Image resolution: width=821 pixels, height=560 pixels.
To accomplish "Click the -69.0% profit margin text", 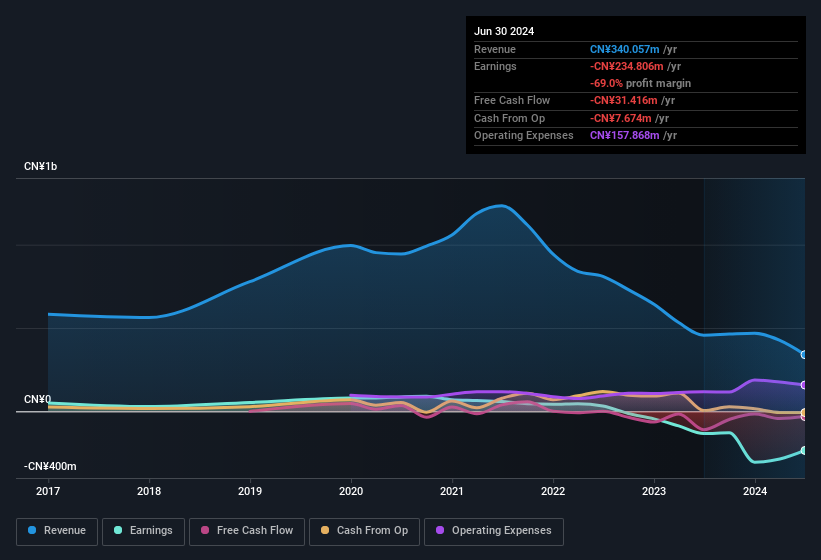I will point(640,84).
